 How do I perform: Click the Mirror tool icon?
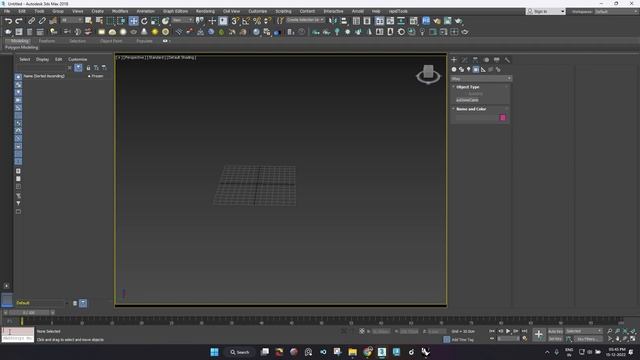point(333,21)
